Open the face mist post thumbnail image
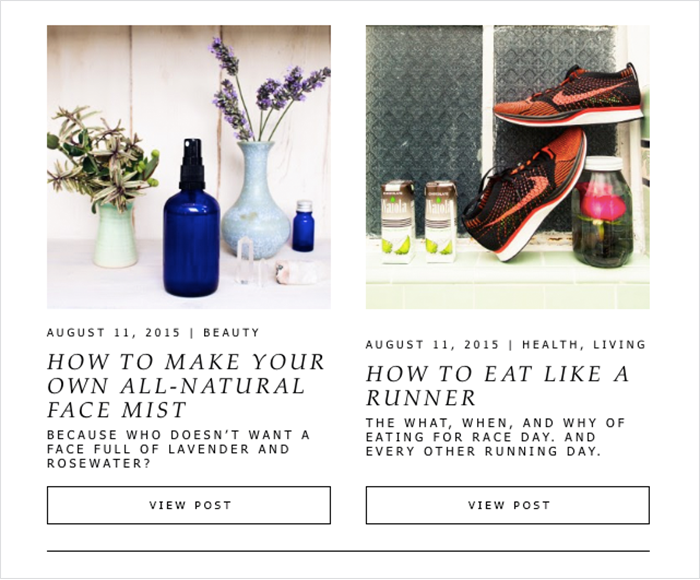The image size is (700, 580). (x=189, y=167)
